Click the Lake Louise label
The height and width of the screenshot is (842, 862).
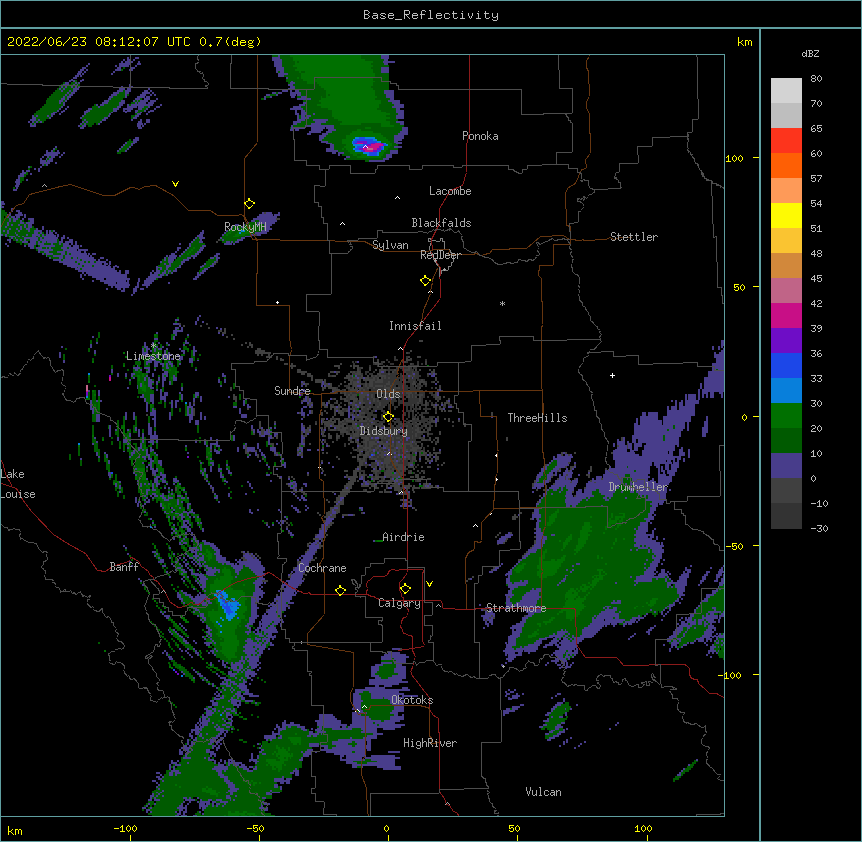18,484
